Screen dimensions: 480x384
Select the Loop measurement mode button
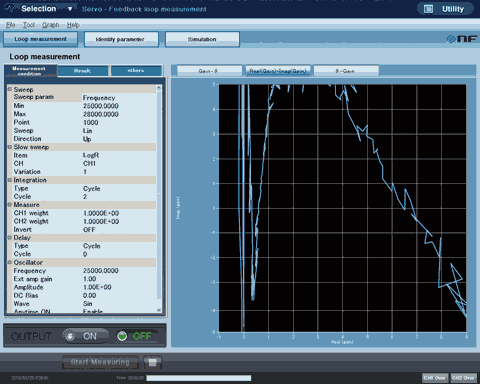coord(40,39)
